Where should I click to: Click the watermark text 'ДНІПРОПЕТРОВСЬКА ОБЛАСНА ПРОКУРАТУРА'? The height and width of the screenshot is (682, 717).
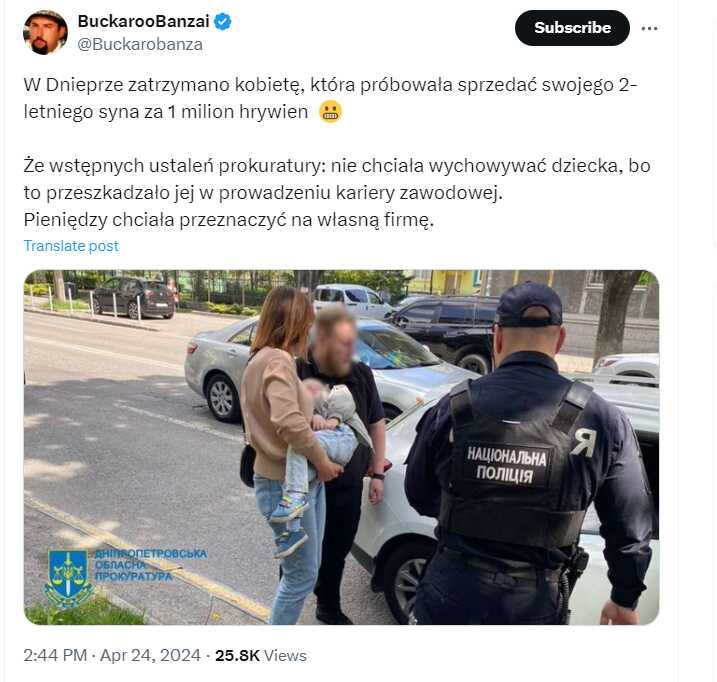click(x=150, y=565)
